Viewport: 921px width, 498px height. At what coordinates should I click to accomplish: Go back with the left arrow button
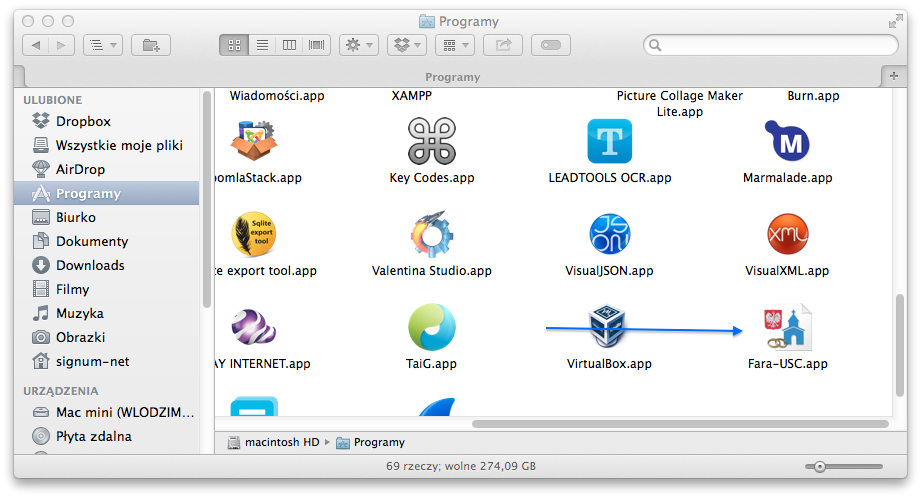[36, 45]
